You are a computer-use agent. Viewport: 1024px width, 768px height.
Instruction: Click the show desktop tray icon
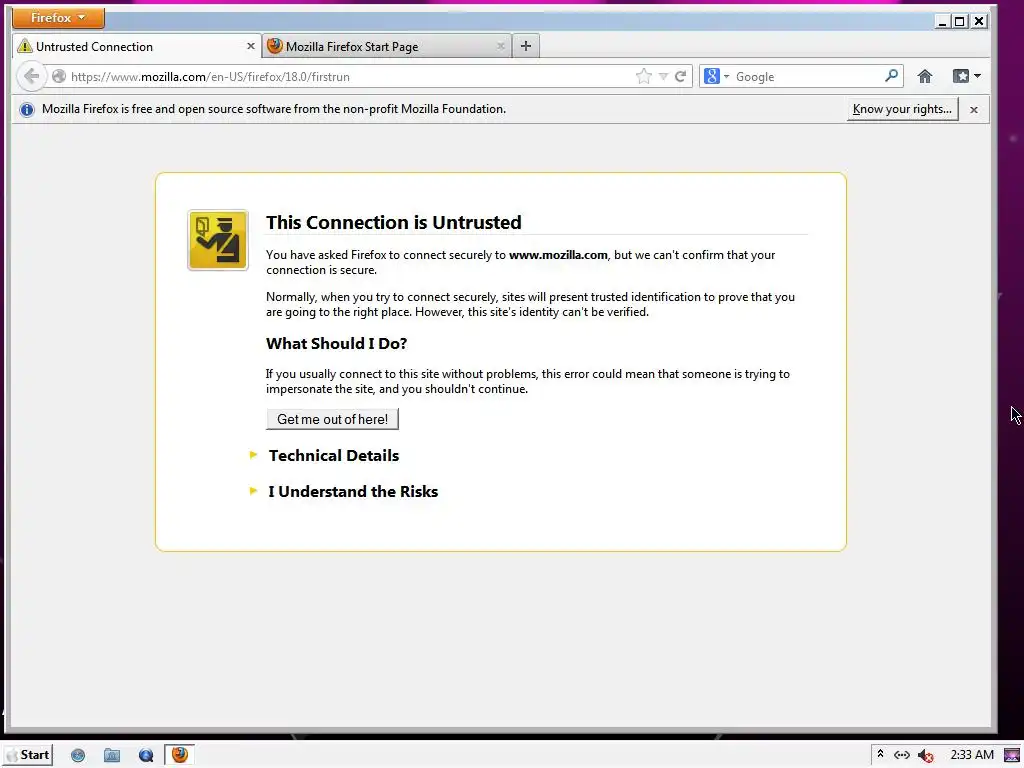click(x=1012, y=756)
